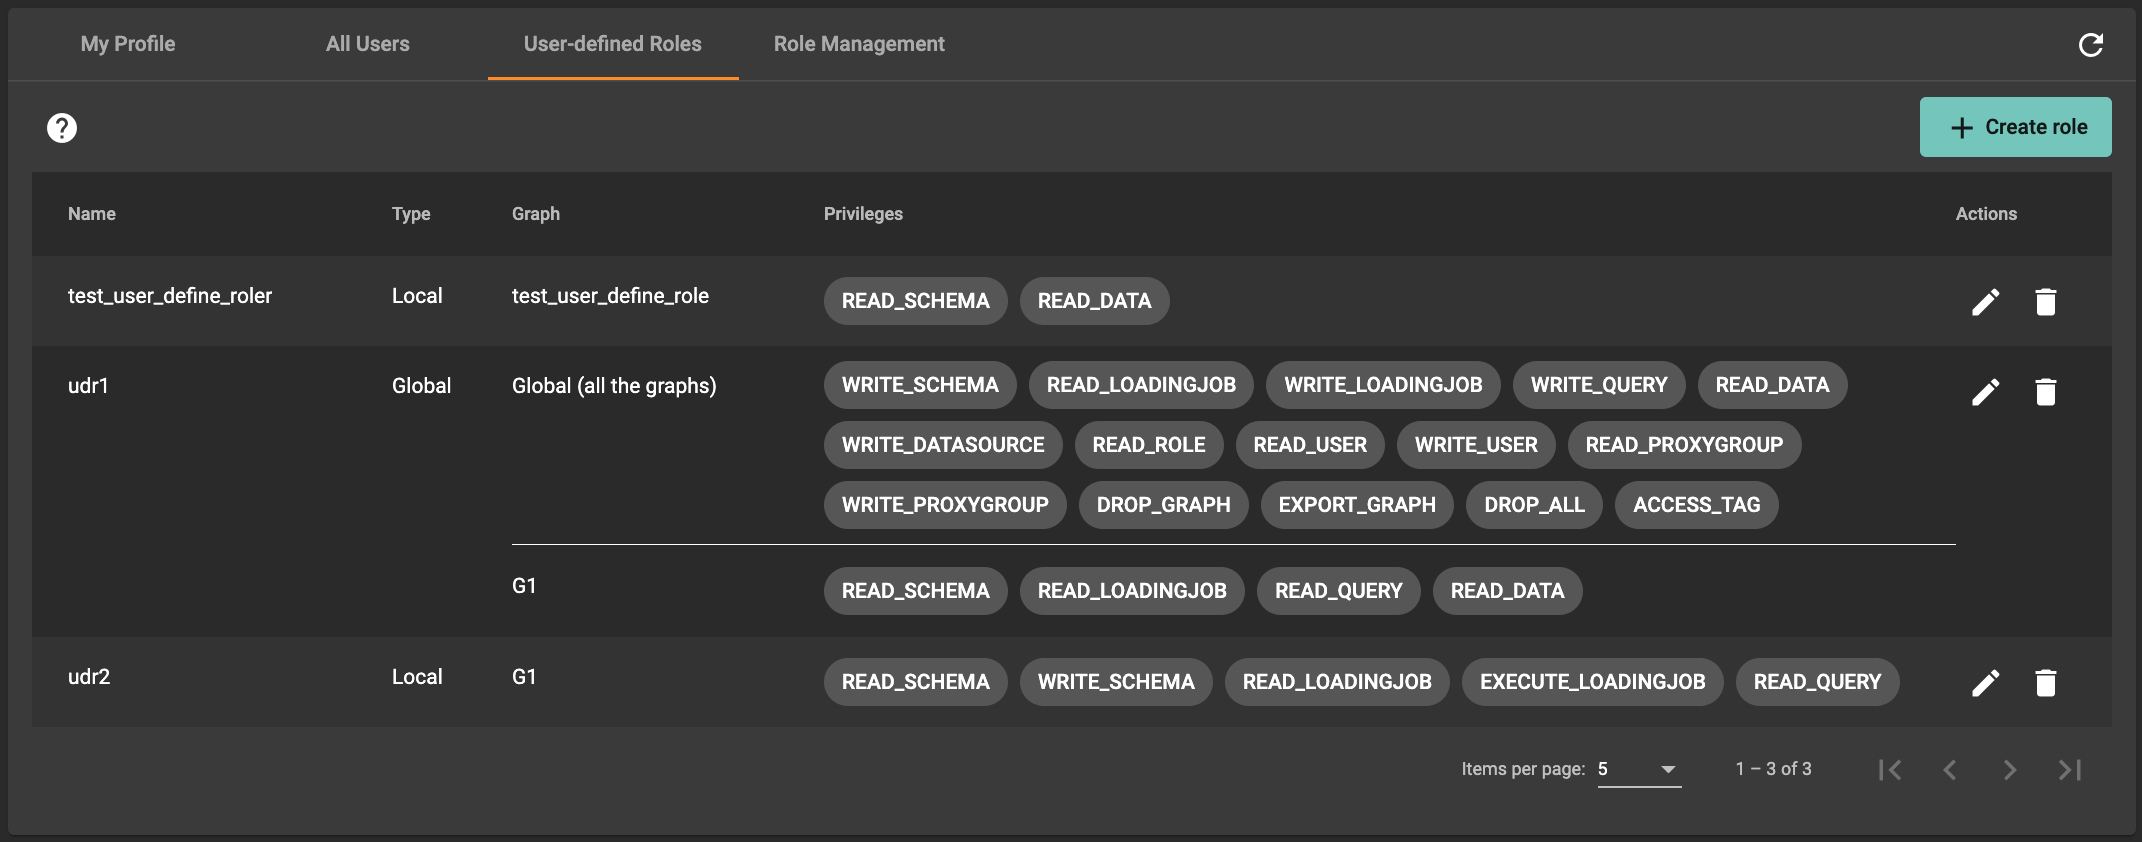This screenshot has width=2142, height=842.
Task: Open the All Users tab
Action: pyautogui.click(x=367, y=44)
